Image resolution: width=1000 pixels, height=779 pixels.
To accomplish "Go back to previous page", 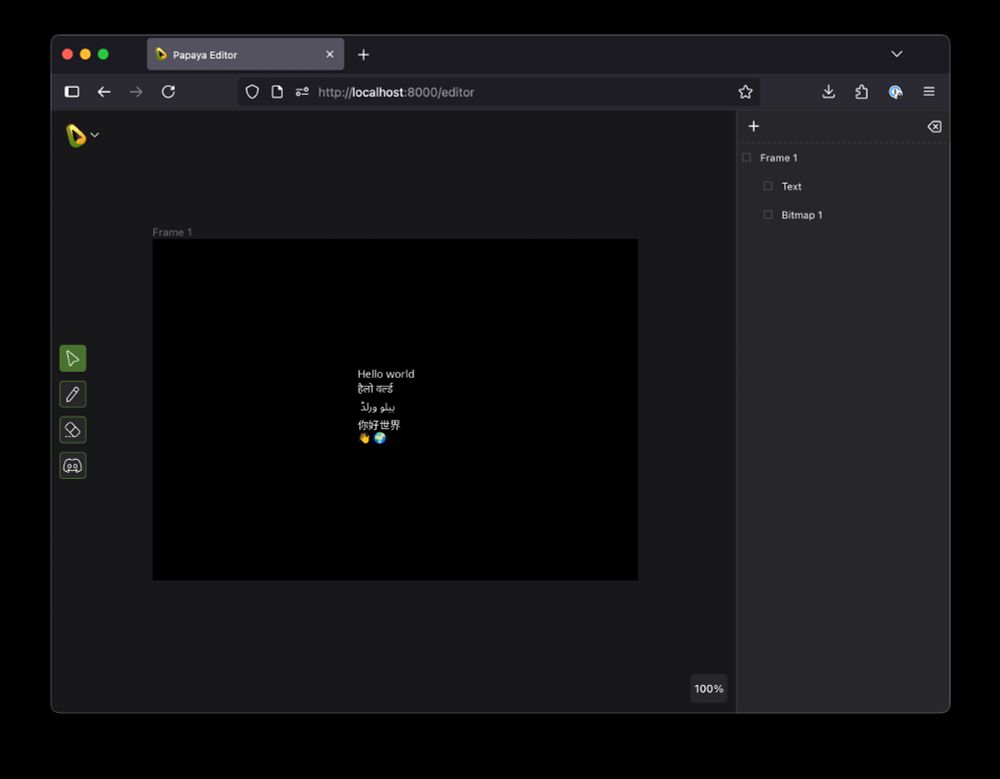I will pyautogui.click(x=104, y=92).
